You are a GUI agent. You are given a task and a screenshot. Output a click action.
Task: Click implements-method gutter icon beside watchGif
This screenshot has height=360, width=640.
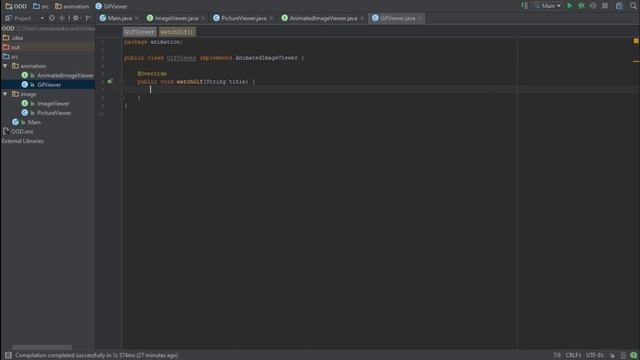click(110, 82)
